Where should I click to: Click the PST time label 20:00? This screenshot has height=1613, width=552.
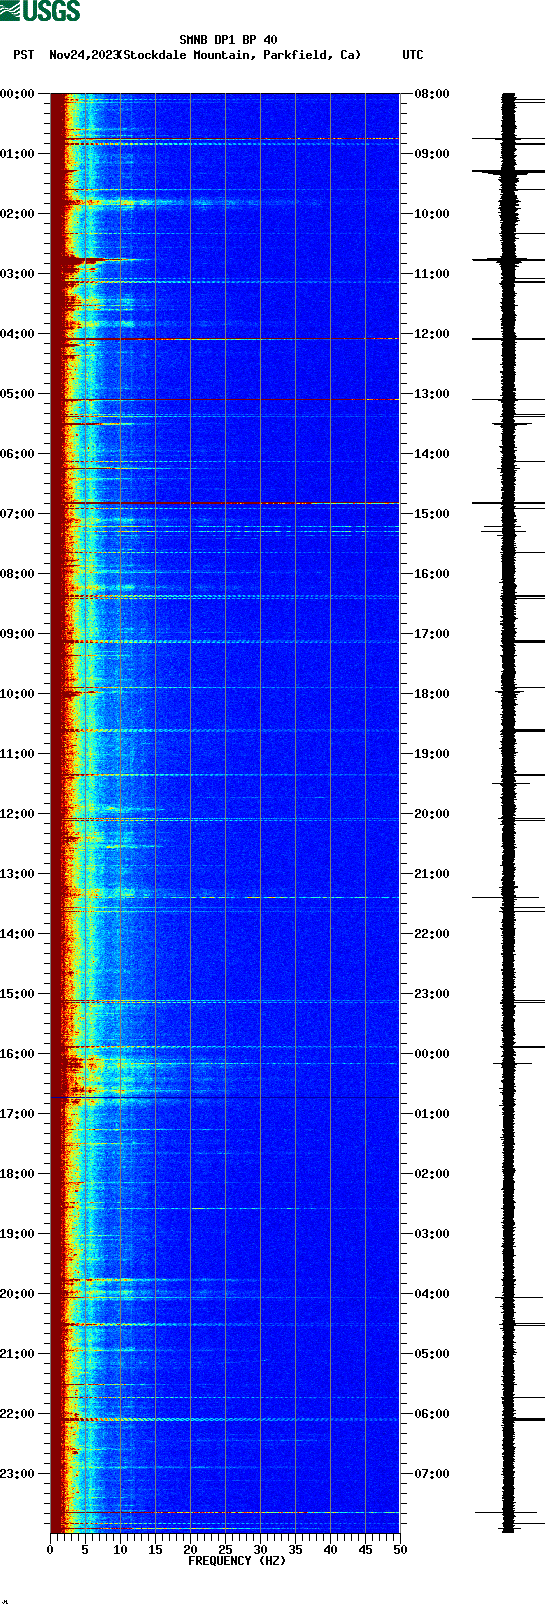click(18, 1294)
